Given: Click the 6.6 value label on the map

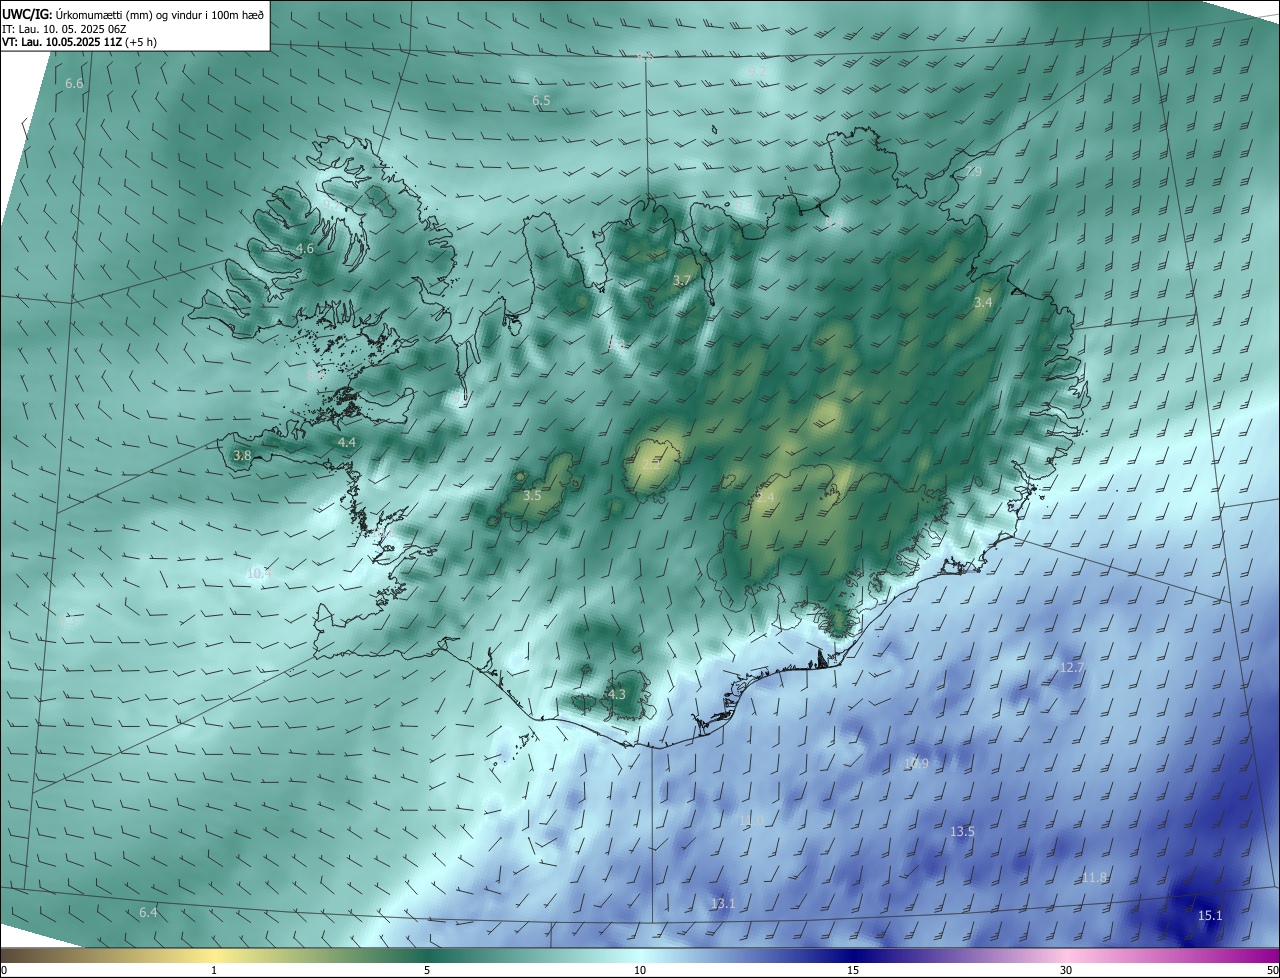Looking at the screenshot, I should point(74,84).
